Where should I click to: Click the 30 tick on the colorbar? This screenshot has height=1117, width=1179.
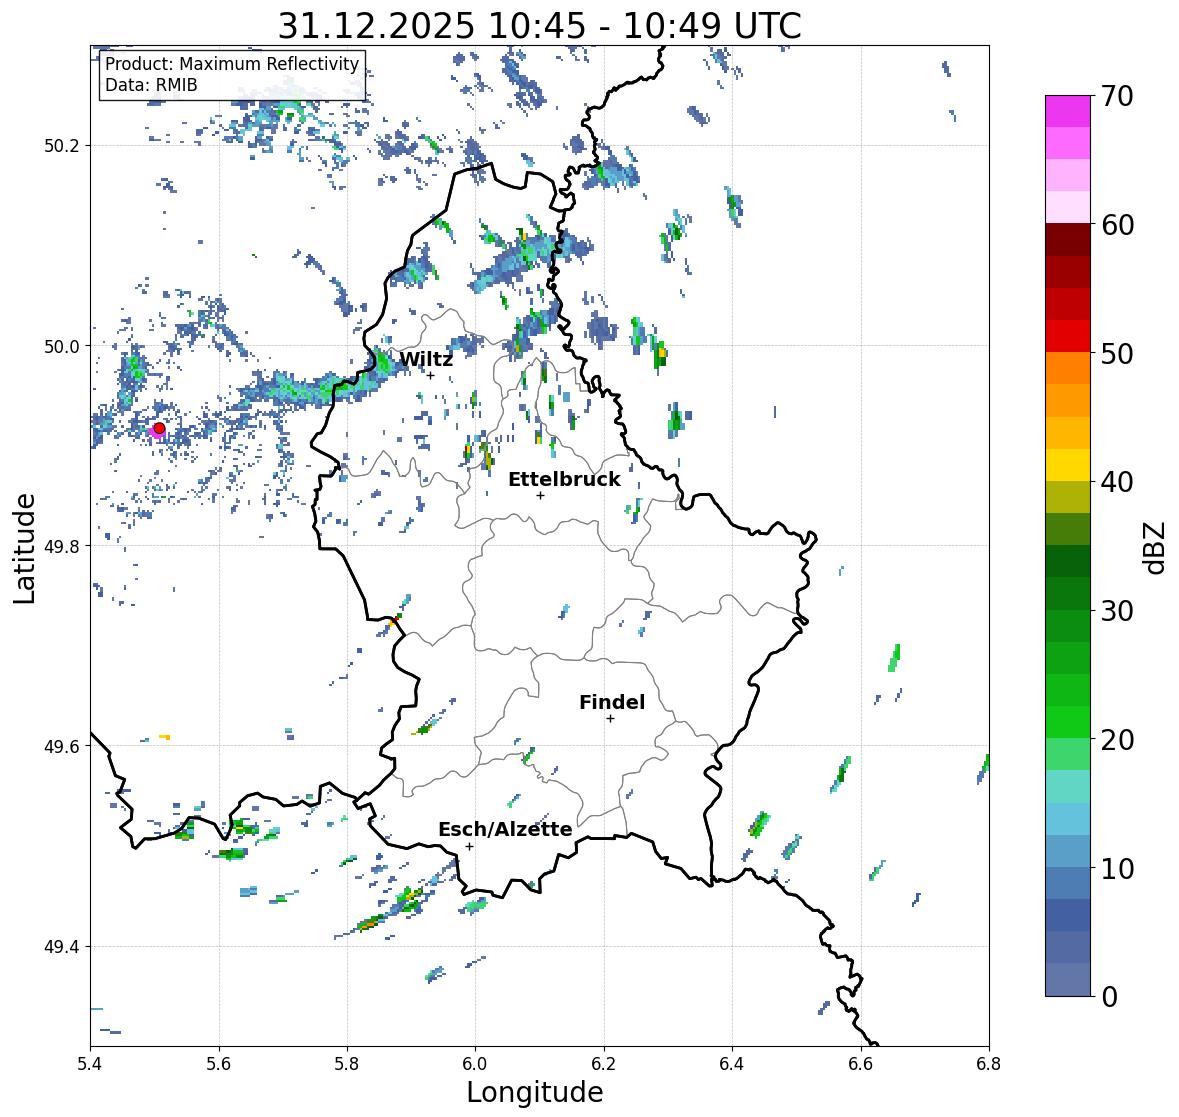(1117, 611)
